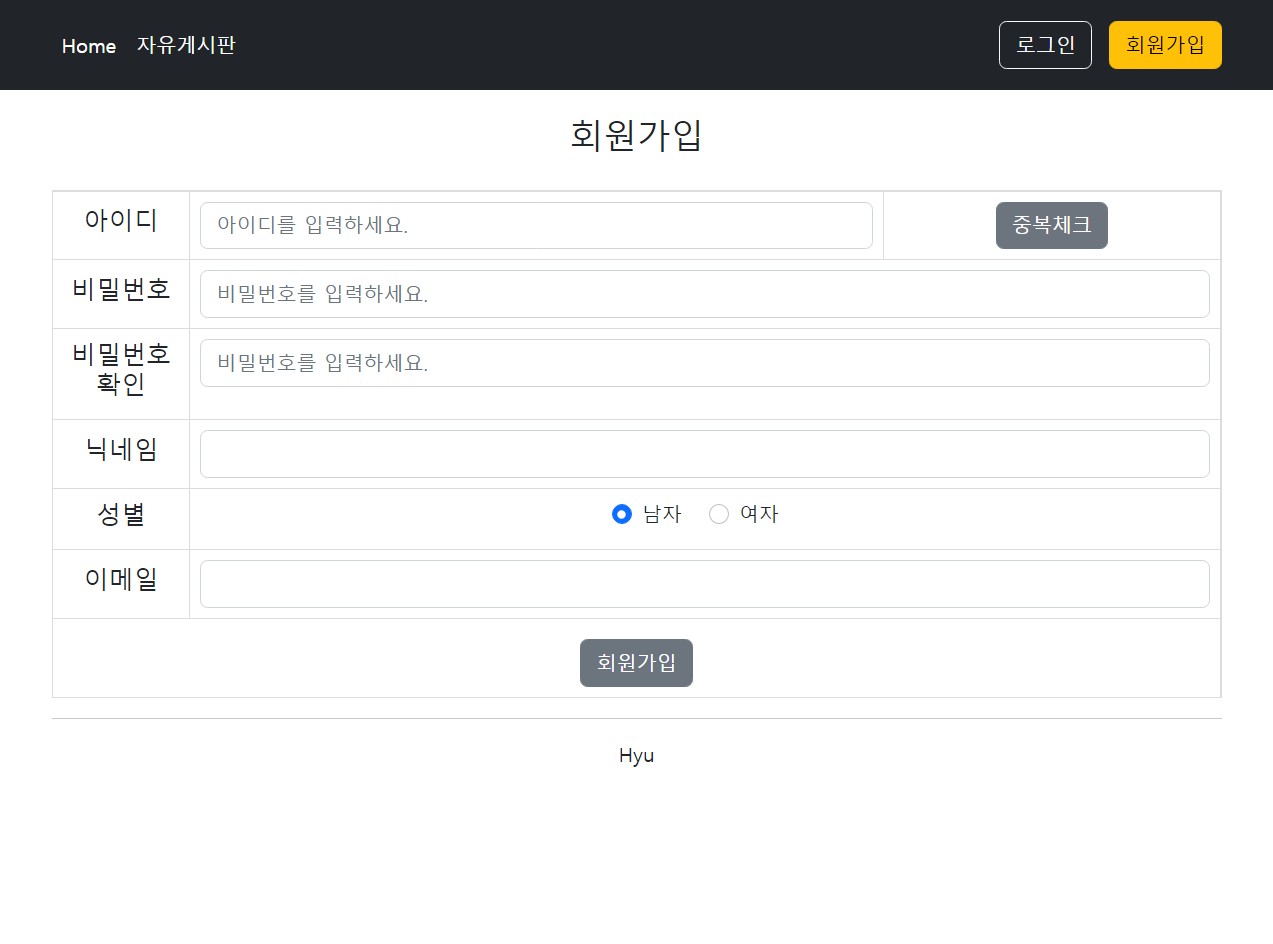
Task: Select the 여자 radio button
Action: pos(719,514)
